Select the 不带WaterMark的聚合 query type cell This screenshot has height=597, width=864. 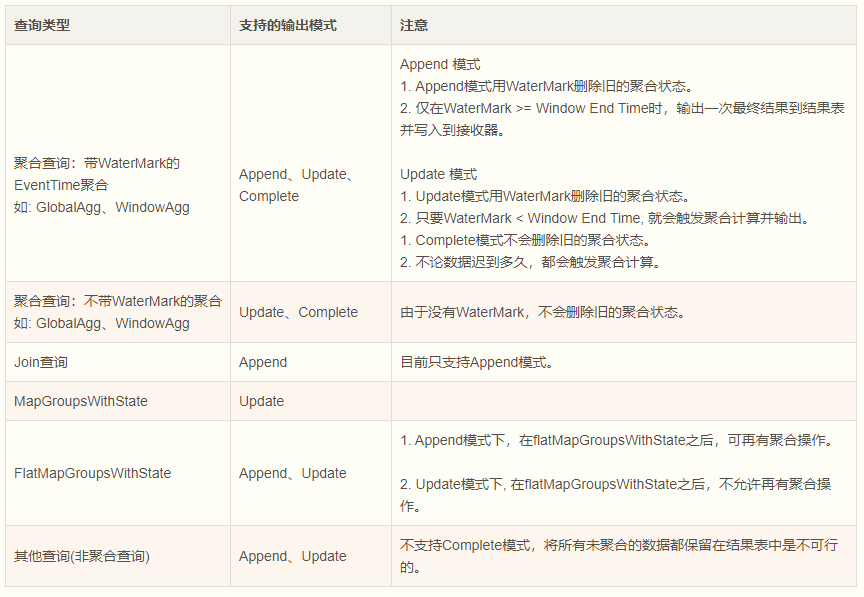click(118, 312)
